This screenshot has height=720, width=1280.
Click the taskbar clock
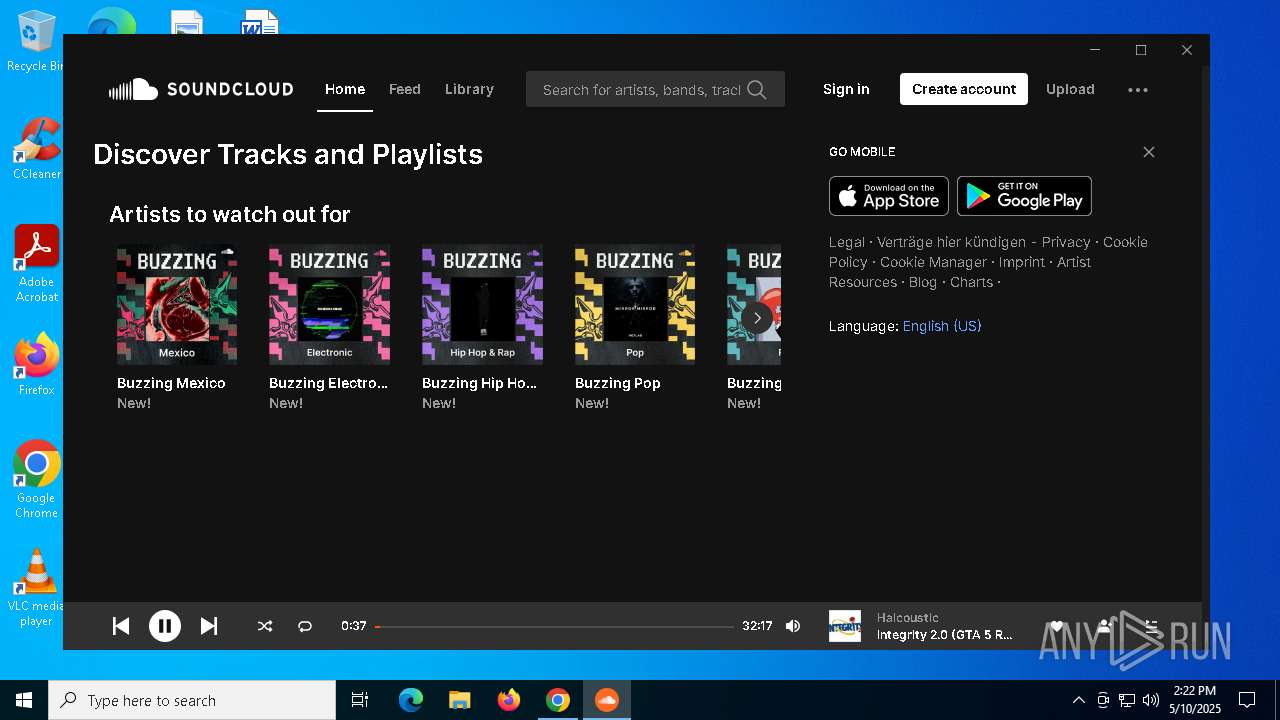[x=1195, y=700]
